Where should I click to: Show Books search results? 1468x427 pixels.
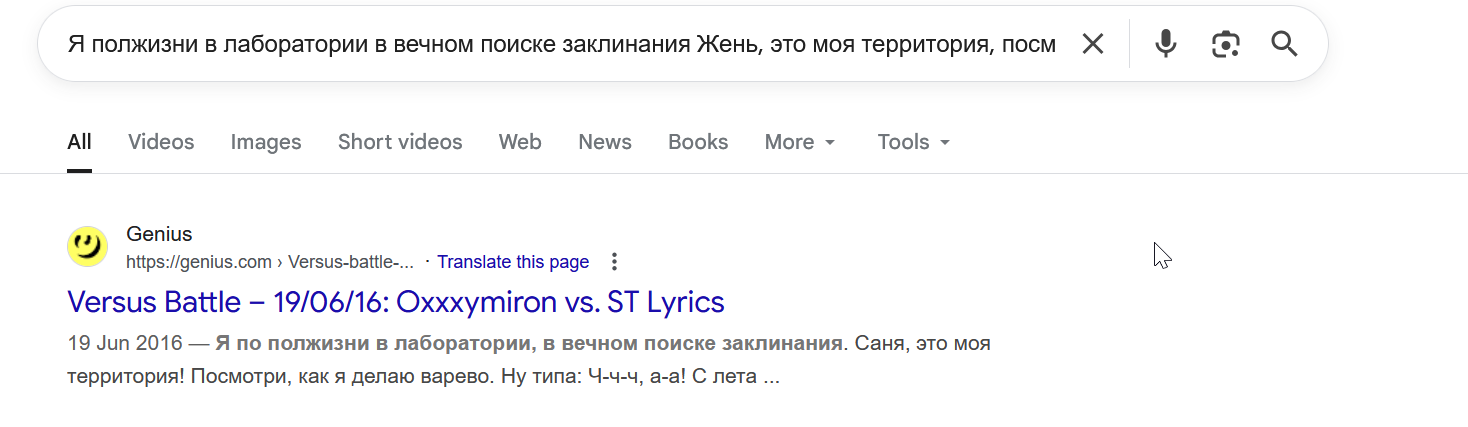(x=698, y=142)
